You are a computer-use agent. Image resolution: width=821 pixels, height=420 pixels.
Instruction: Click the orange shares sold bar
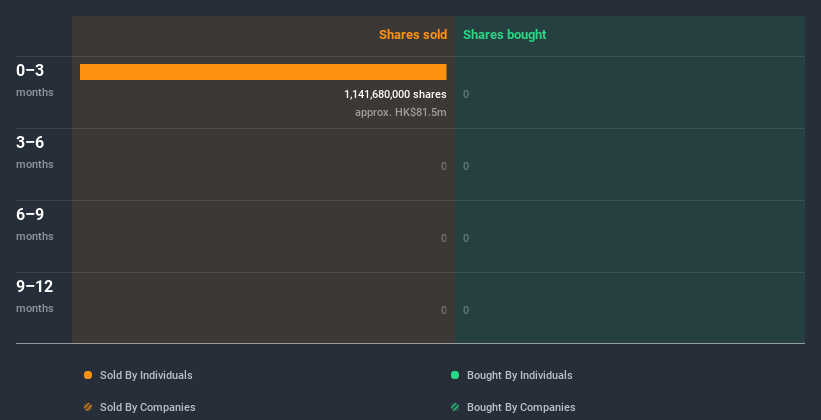pyautogui.click(x=263, y=72)
